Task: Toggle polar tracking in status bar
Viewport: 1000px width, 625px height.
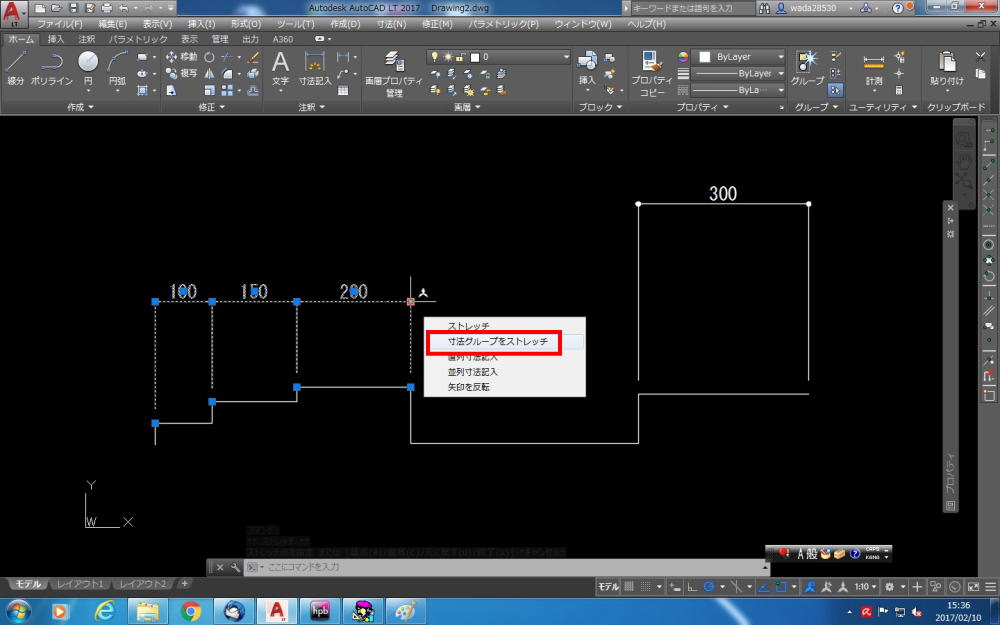Action: tap(709, 587)
